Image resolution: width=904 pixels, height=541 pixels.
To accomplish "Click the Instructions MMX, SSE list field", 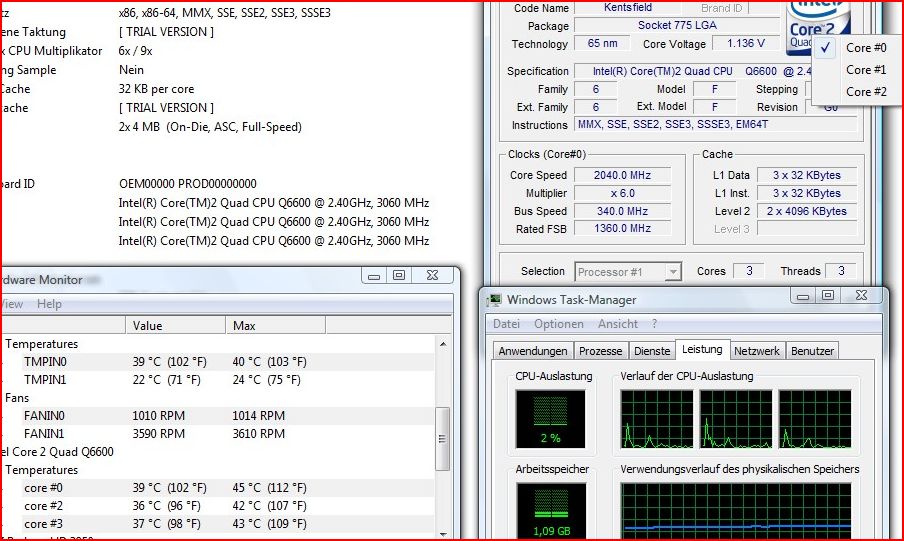I will (x=715, y=125).
